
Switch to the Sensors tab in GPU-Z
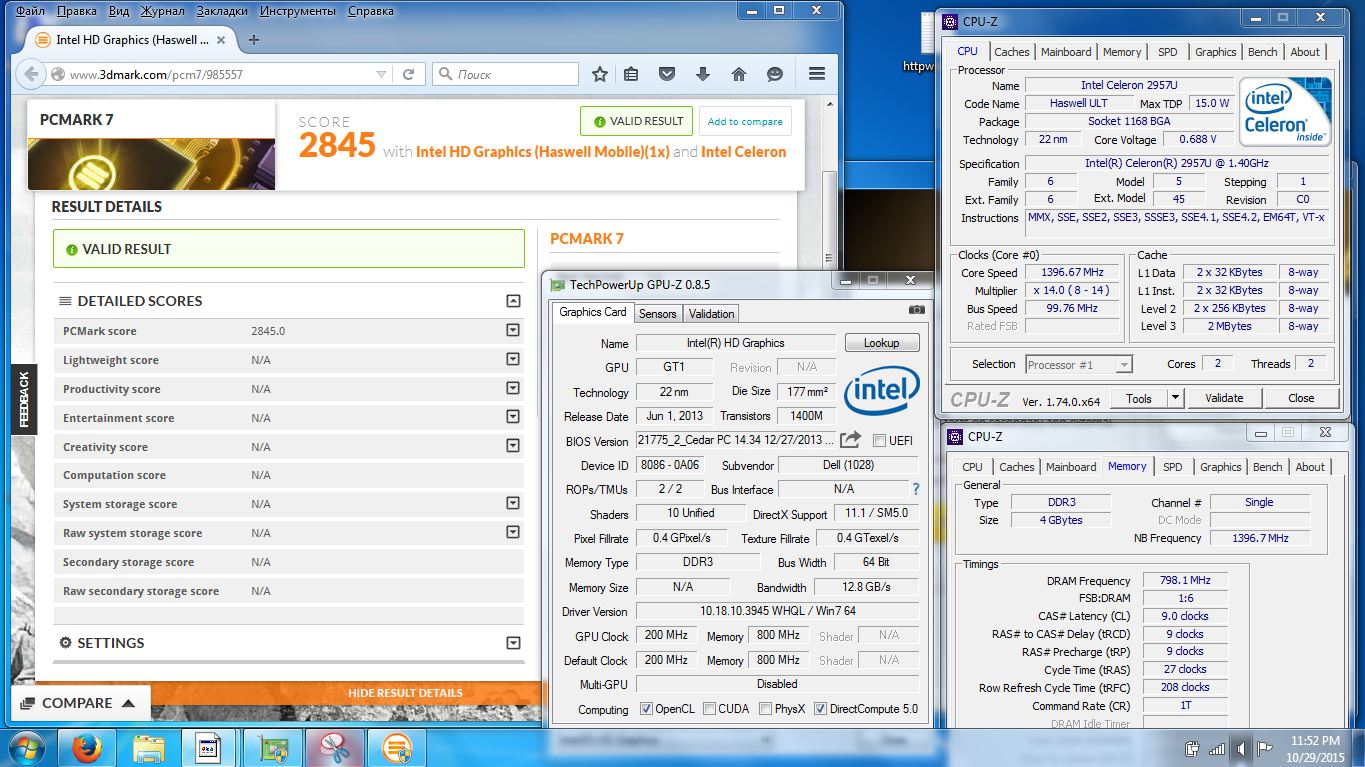pos(658,313)
